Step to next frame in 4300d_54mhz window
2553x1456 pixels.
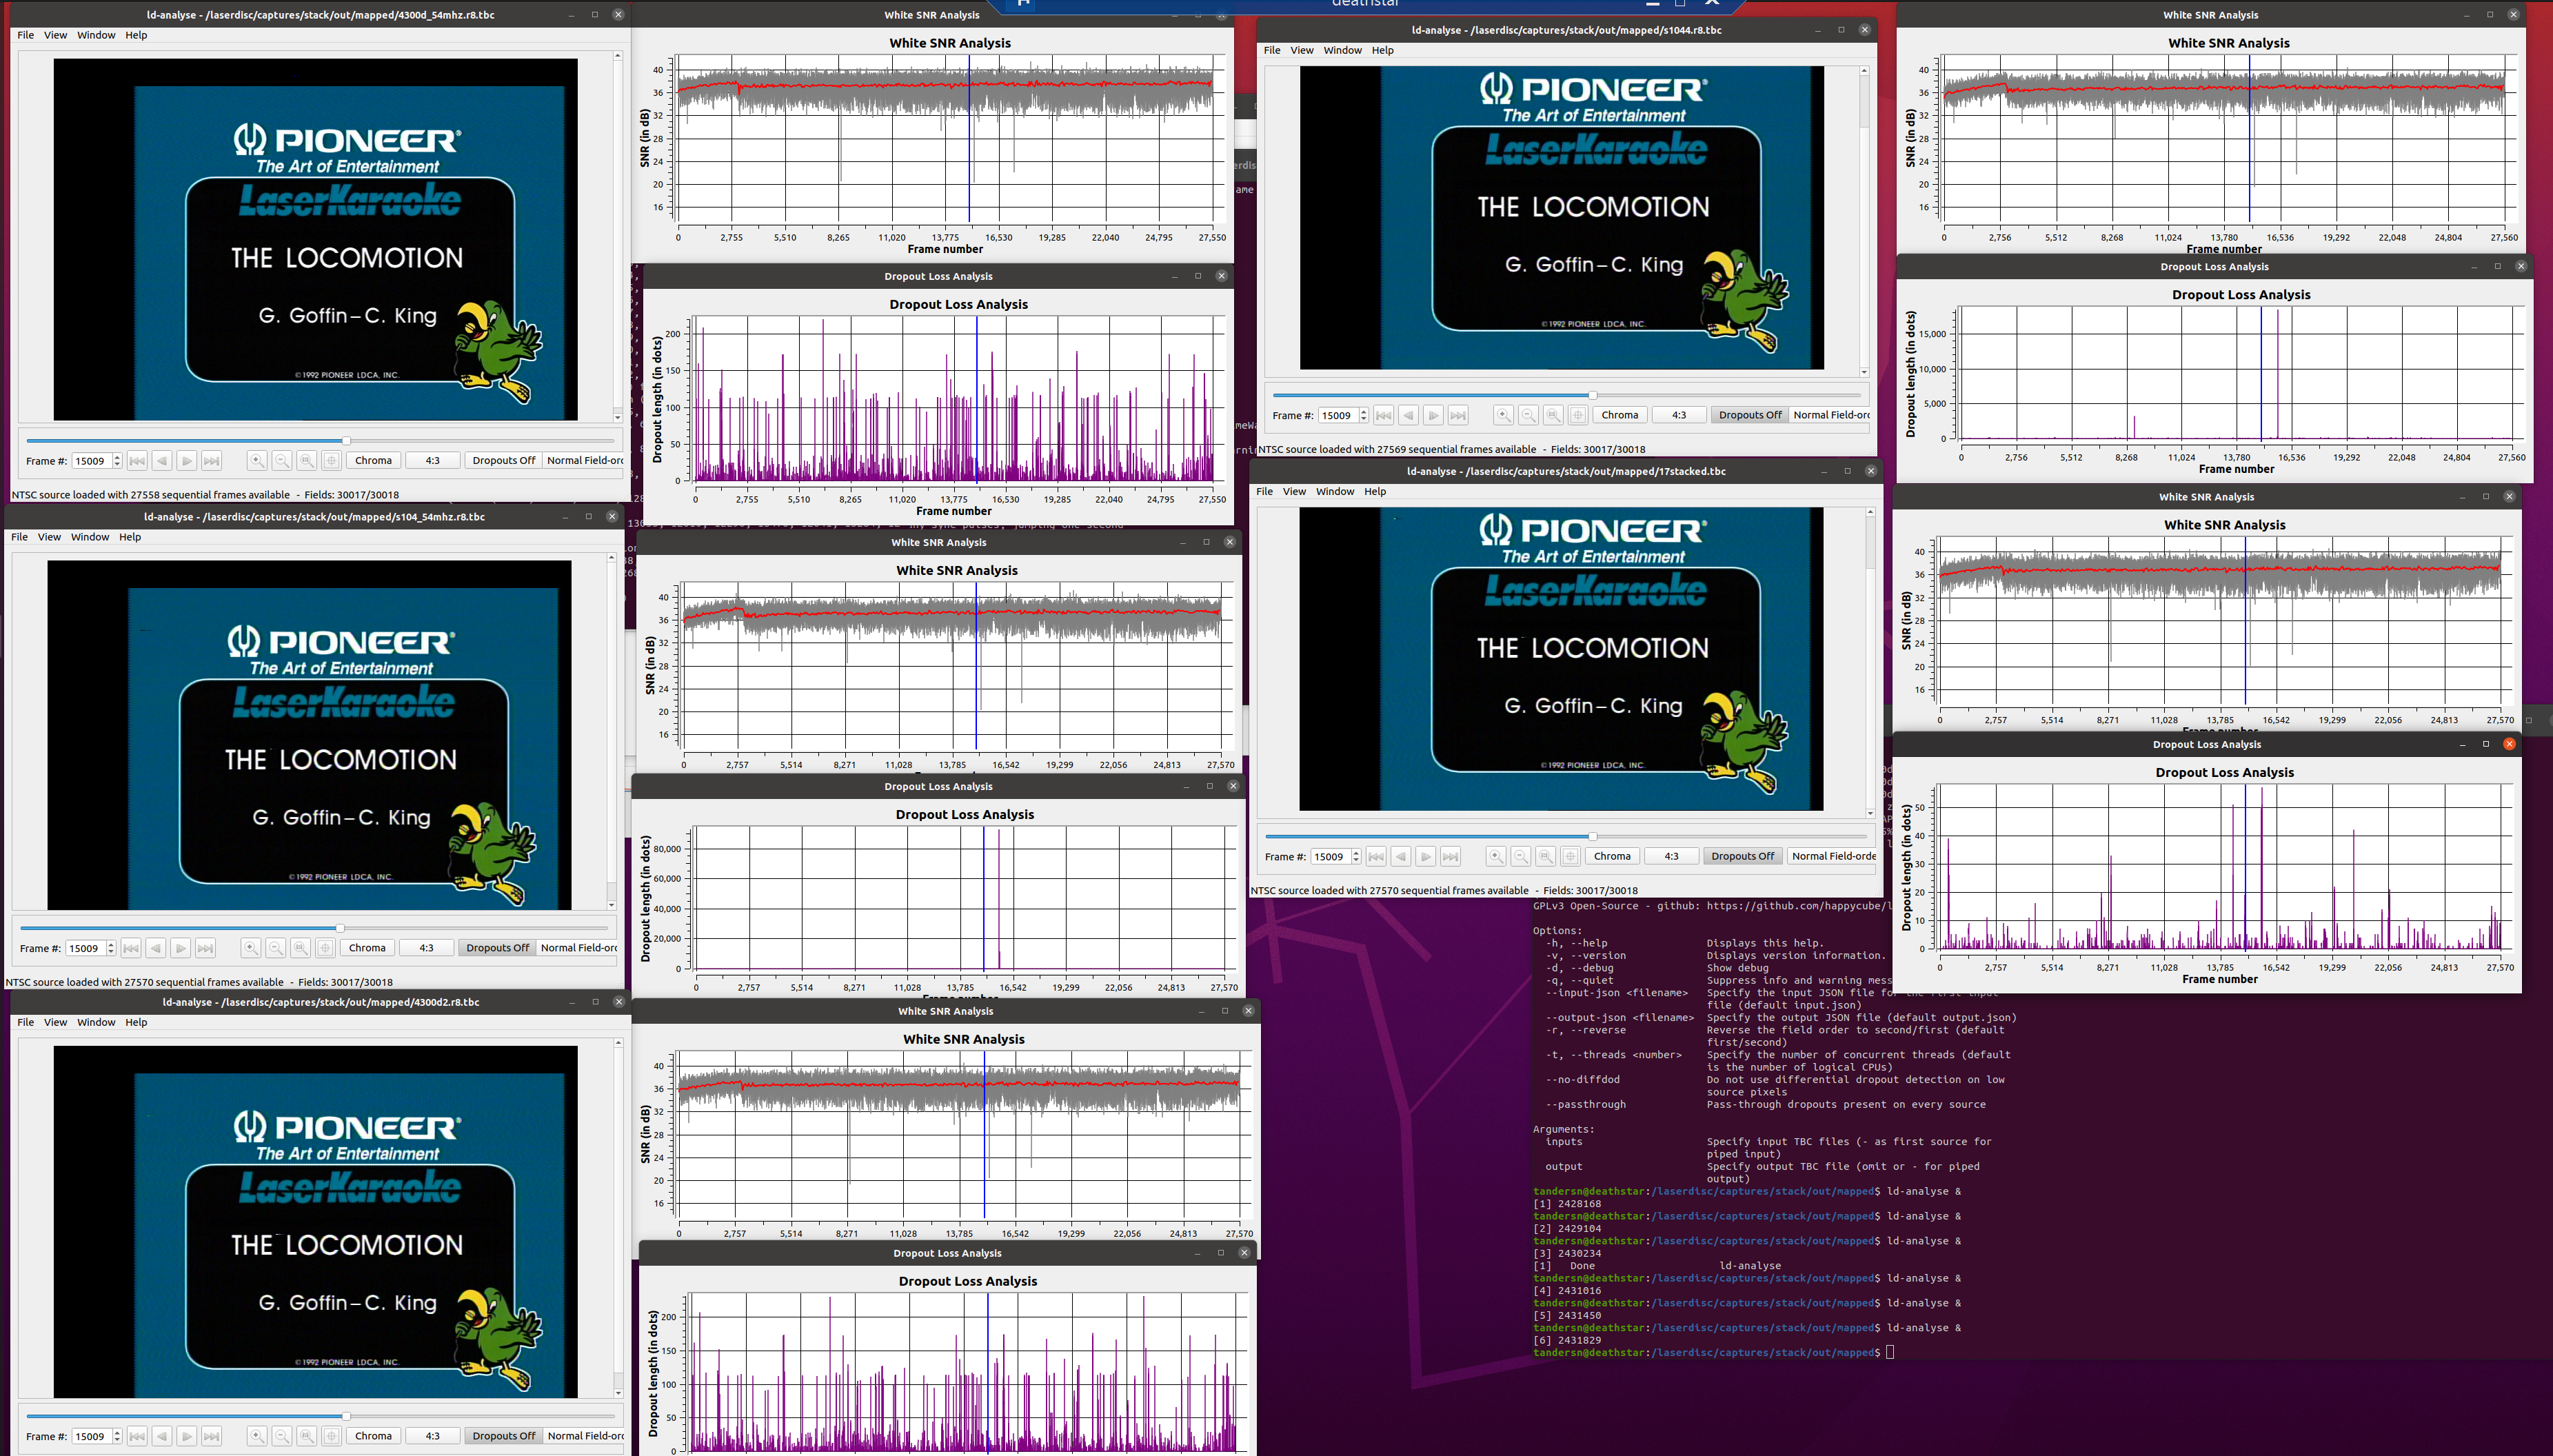(187, 461)
